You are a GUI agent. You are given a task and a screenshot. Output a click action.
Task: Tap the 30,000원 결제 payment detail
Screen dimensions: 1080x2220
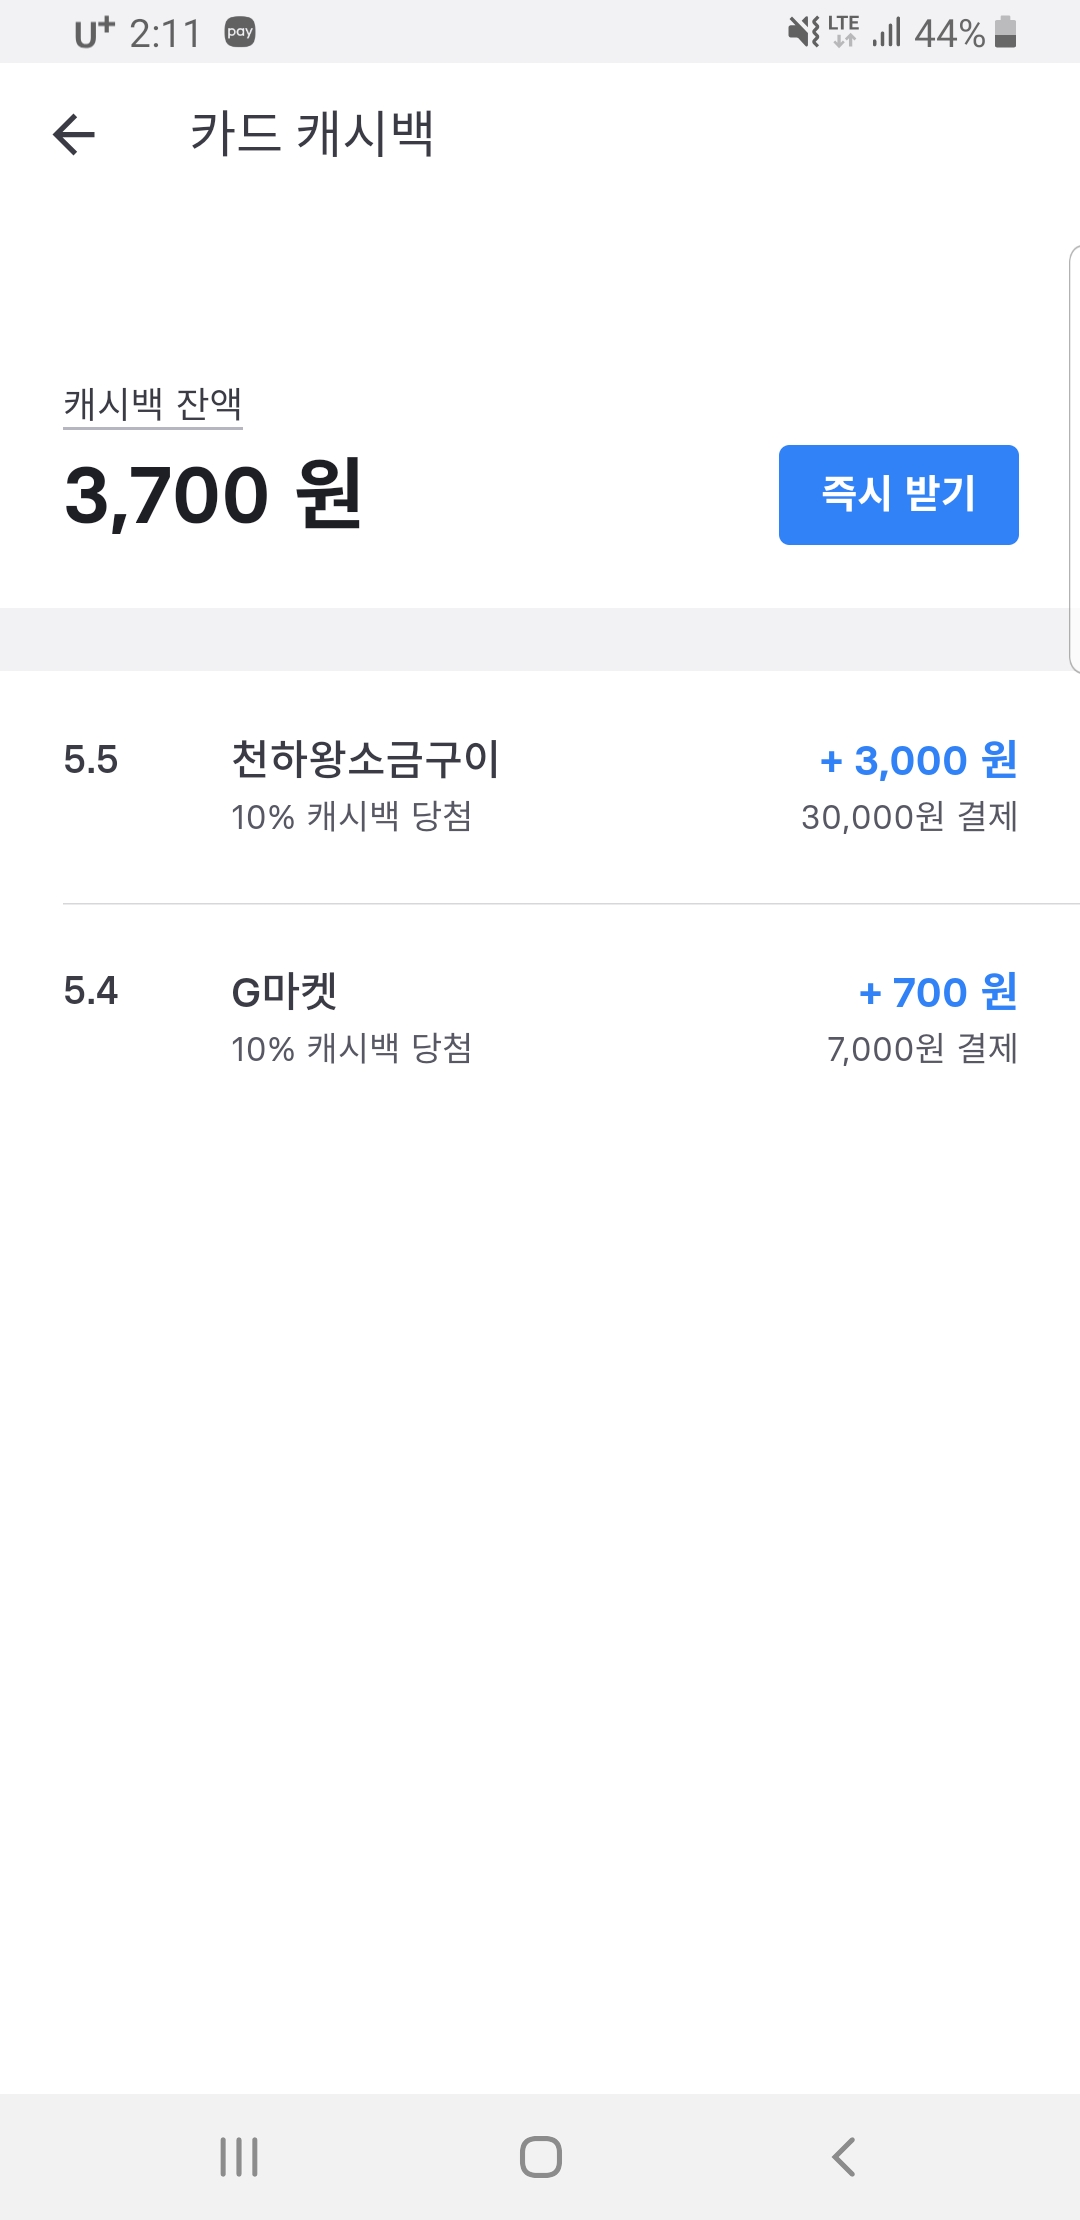tap(909, 818)
